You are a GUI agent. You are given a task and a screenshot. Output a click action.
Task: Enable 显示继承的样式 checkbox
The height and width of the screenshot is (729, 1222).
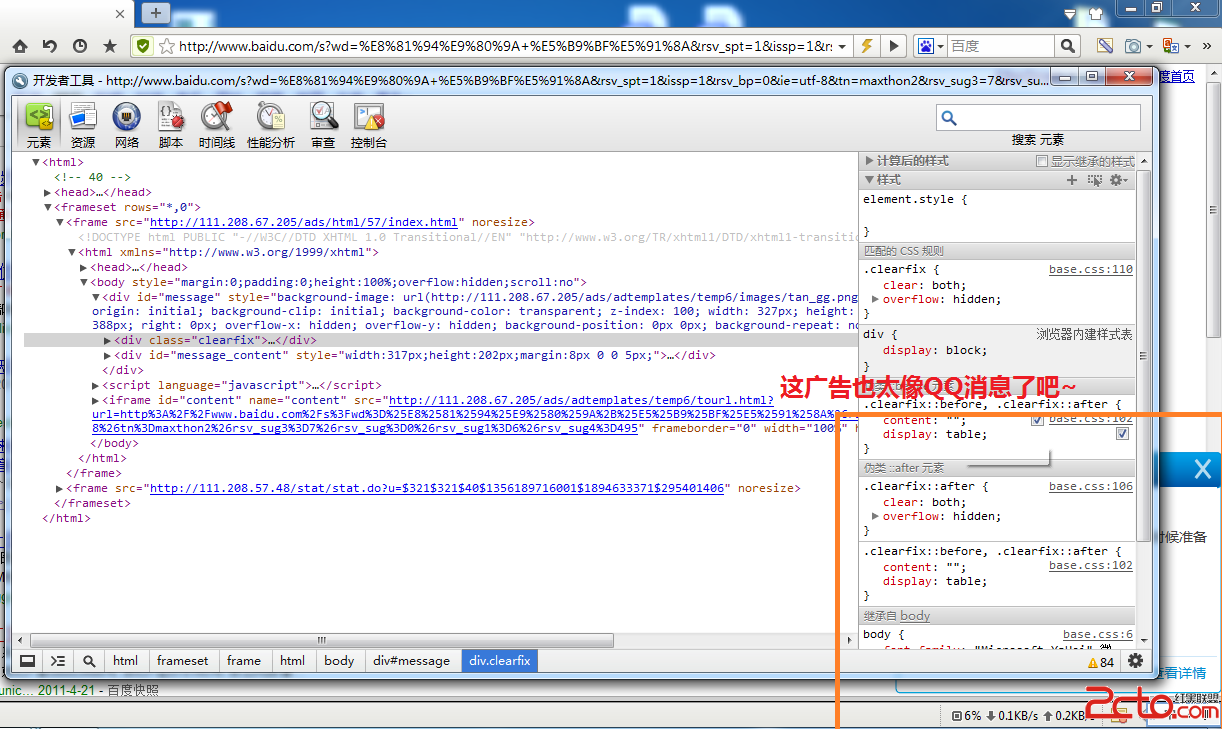coord(1042,161)
